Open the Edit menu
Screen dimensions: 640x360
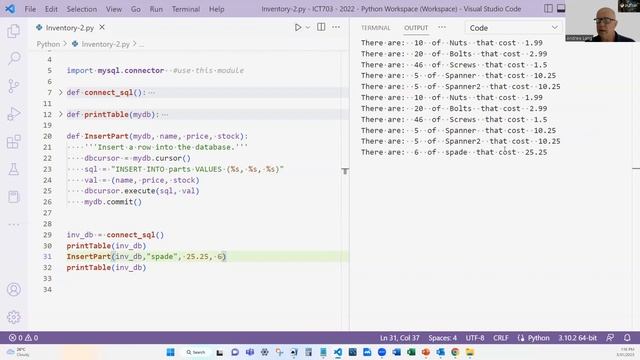51,9
